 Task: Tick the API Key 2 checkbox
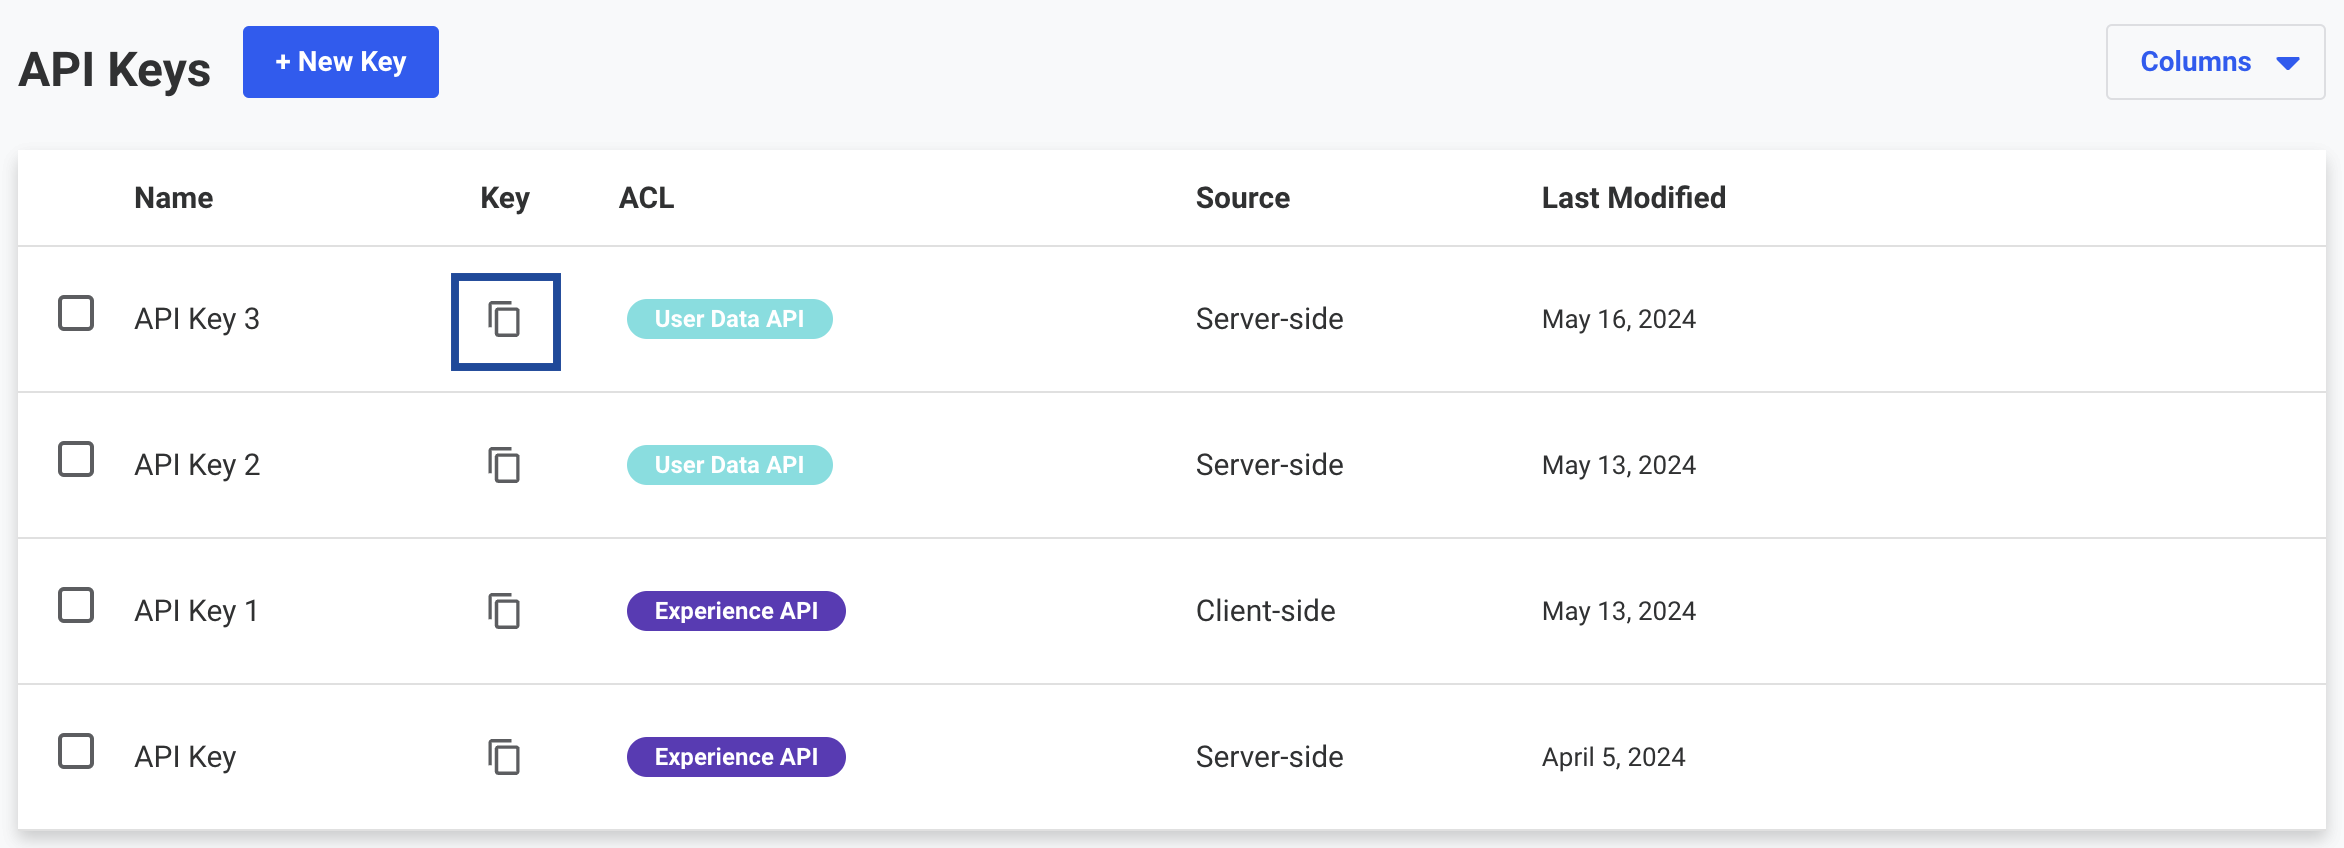(x=76, y=459)
